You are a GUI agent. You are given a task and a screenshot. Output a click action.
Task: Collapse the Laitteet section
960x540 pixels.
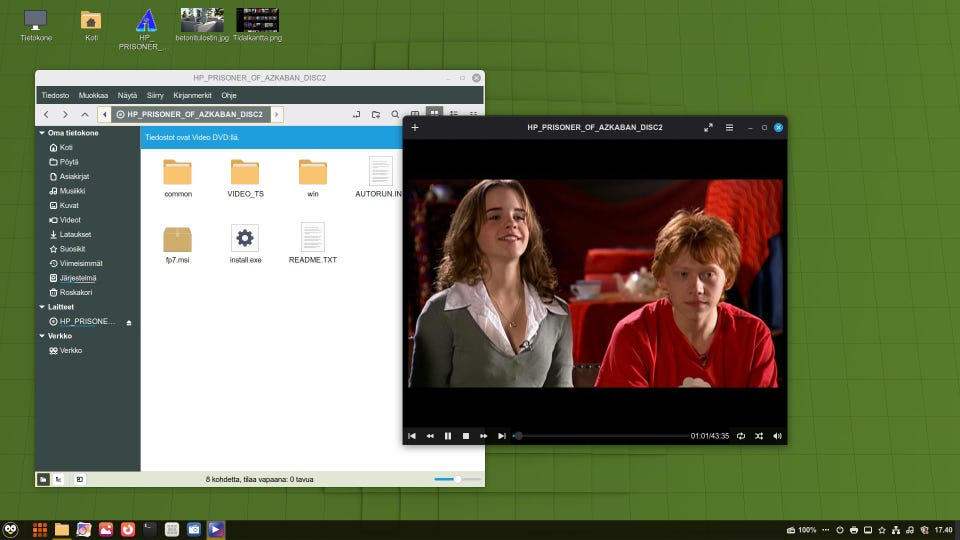coord(42,307)
